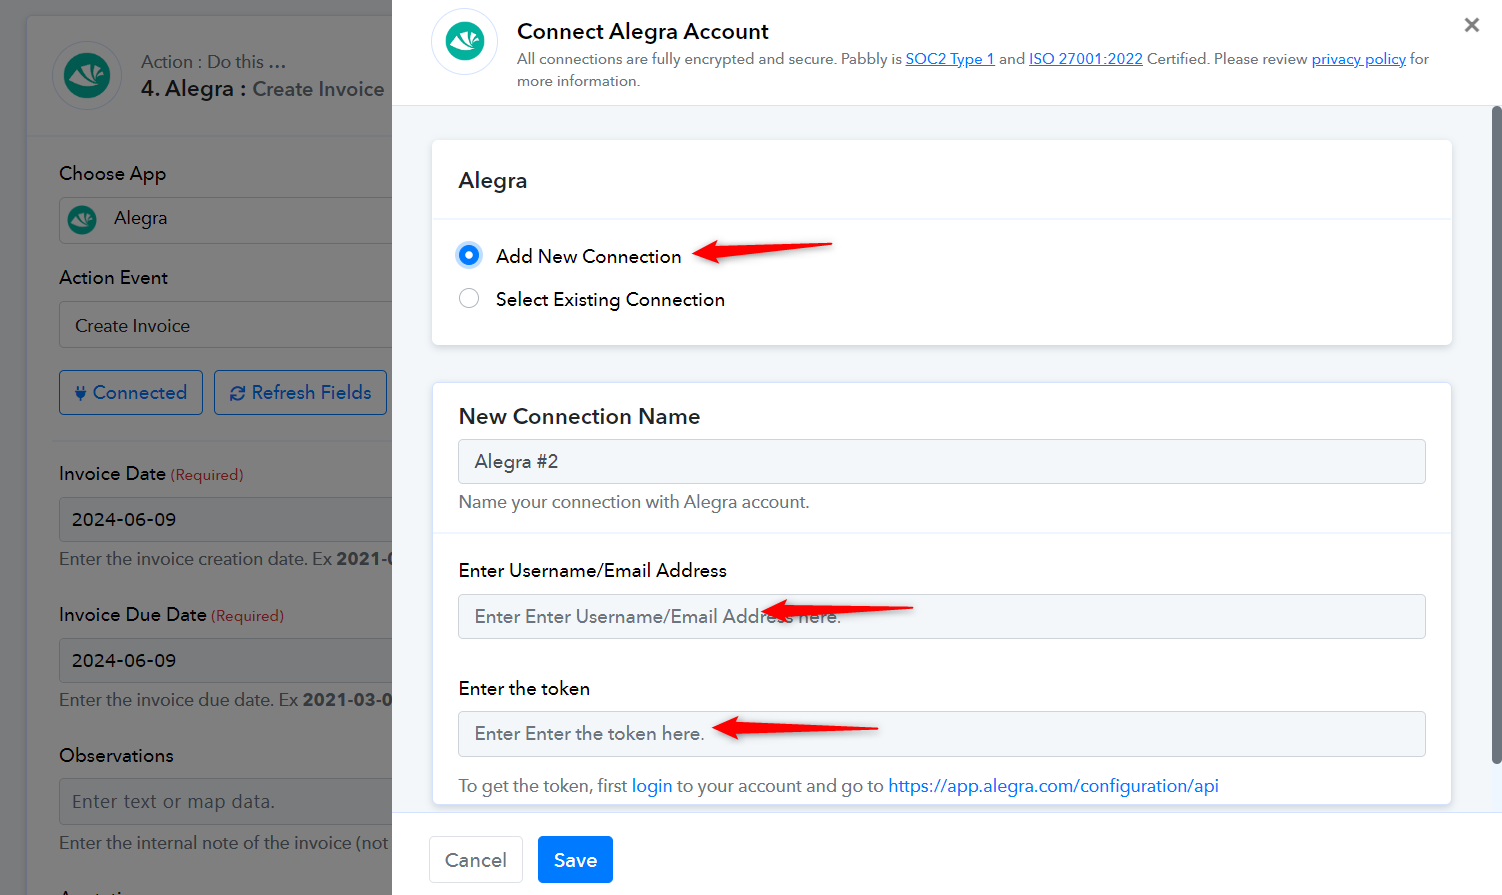
Task: Click the Connected button
Action: click(131, 393)
